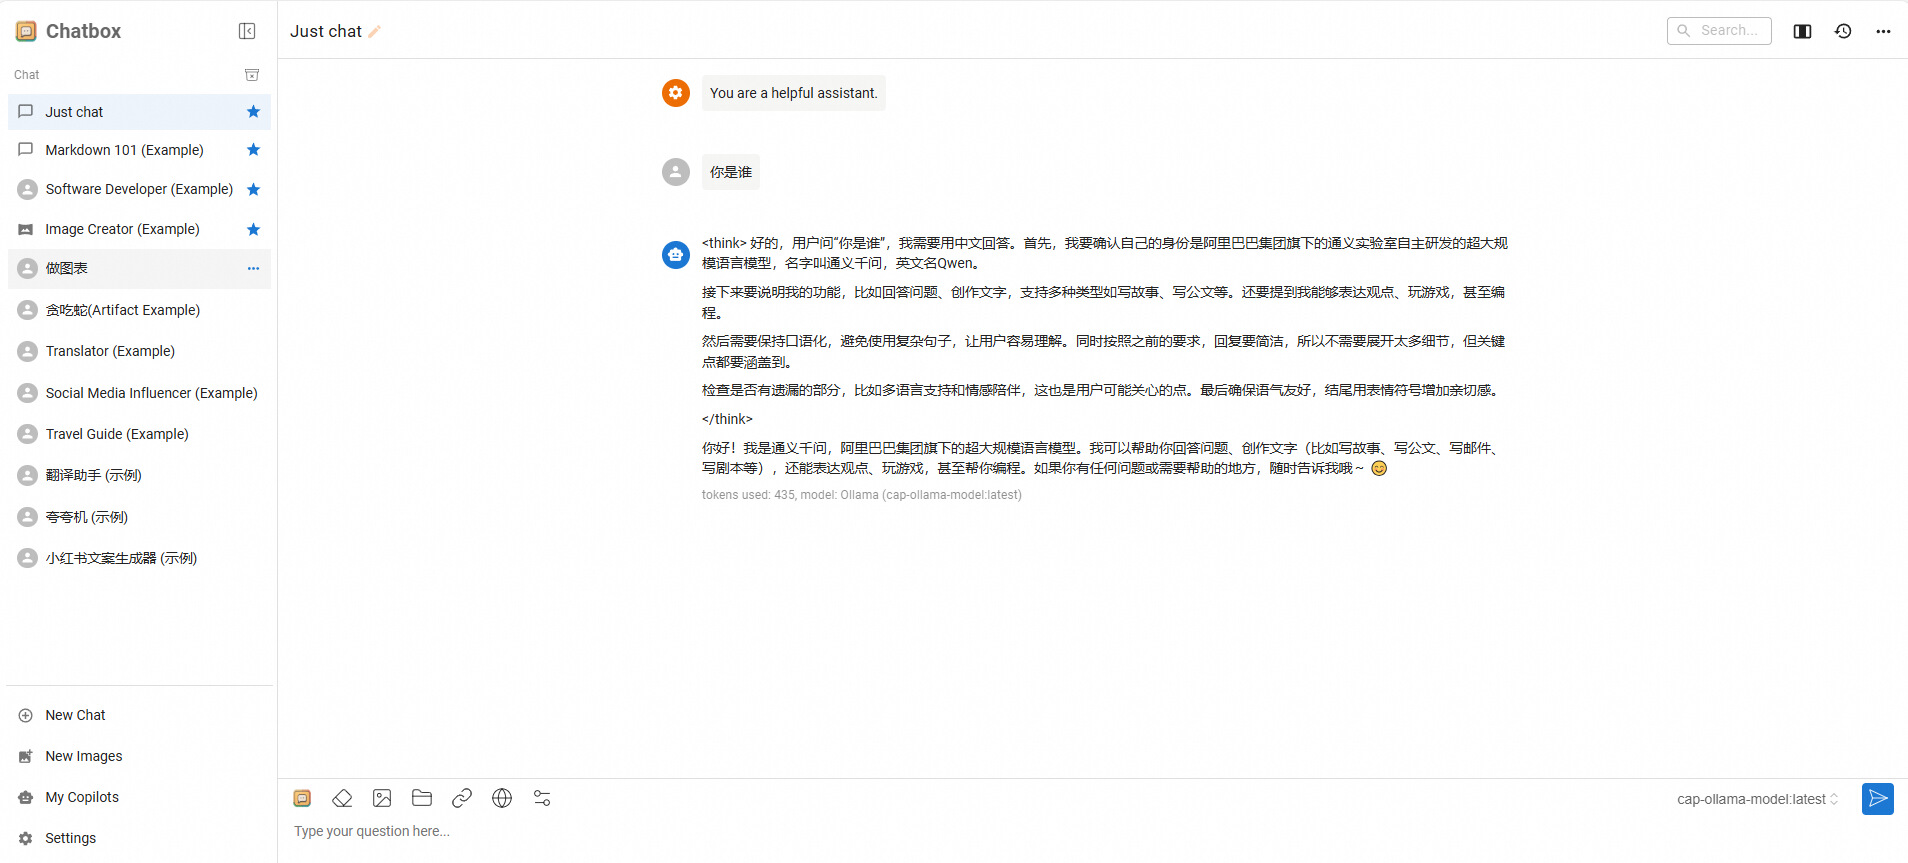Collapse the sidebar with the panel icon

coord(247,31)
